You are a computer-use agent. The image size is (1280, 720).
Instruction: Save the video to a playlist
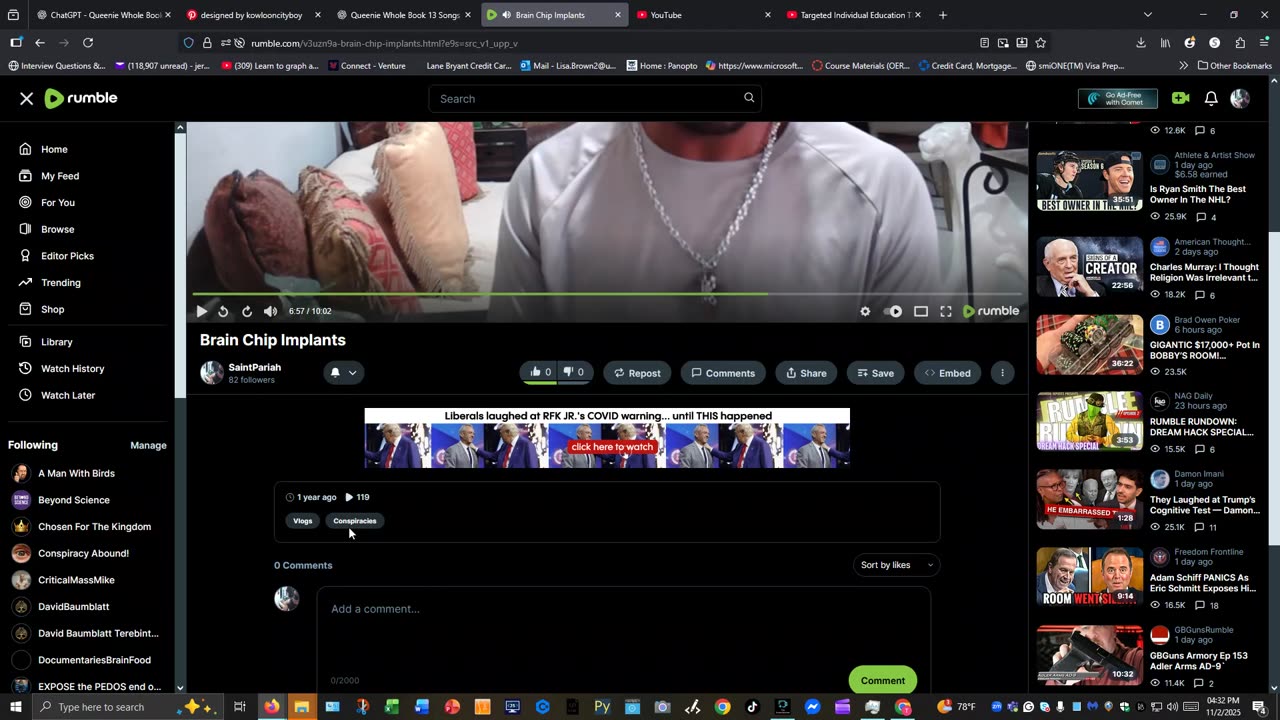pyautogui.click(x=876, y=373)
